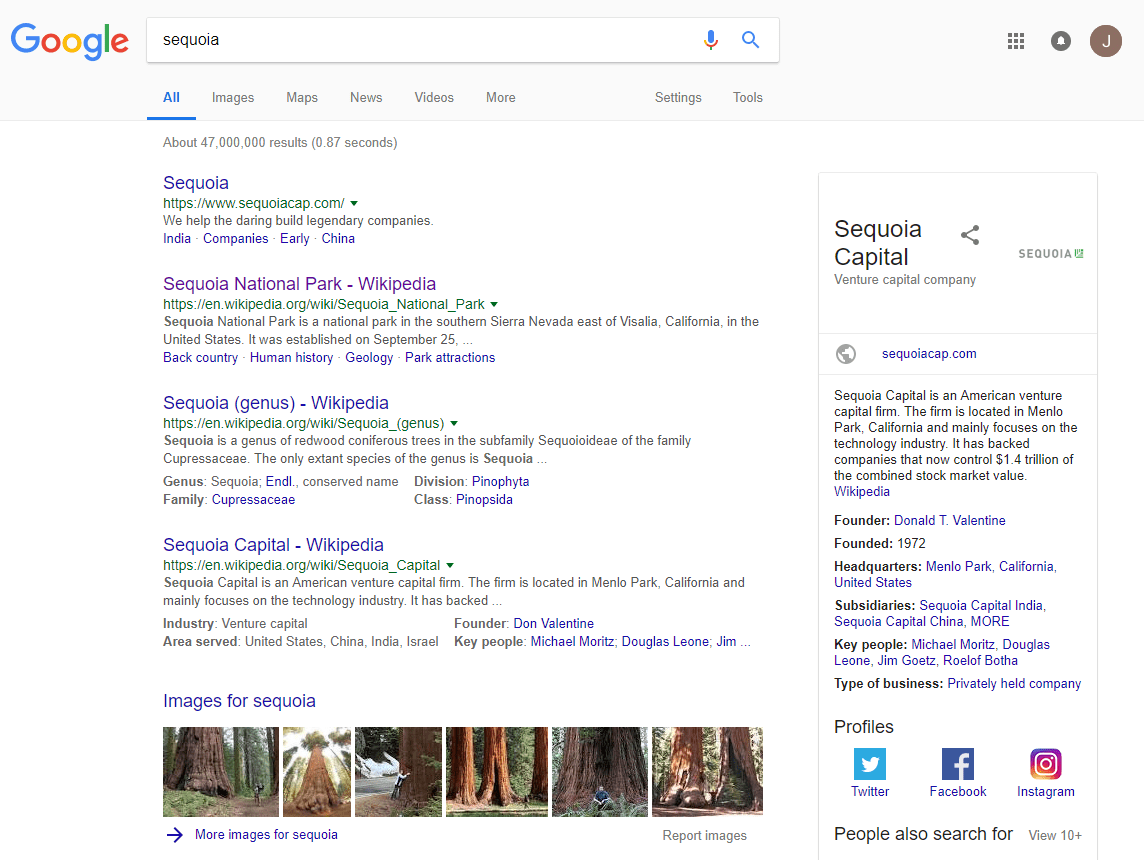1144x860 pixels.
Task: Start voice search with microphone icon
Action: 711,39
